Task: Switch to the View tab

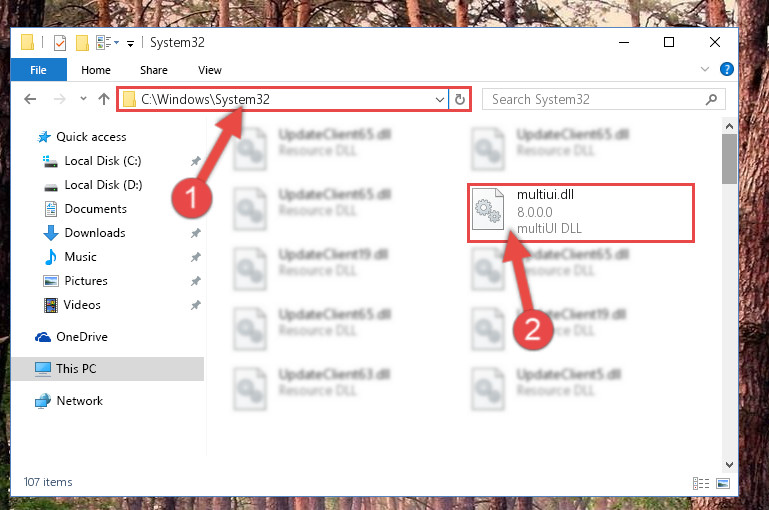Action: (210, 70)
